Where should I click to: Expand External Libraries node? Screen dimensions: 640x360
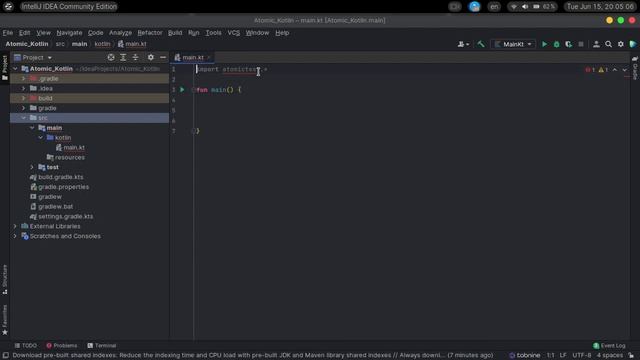point(15,226)
